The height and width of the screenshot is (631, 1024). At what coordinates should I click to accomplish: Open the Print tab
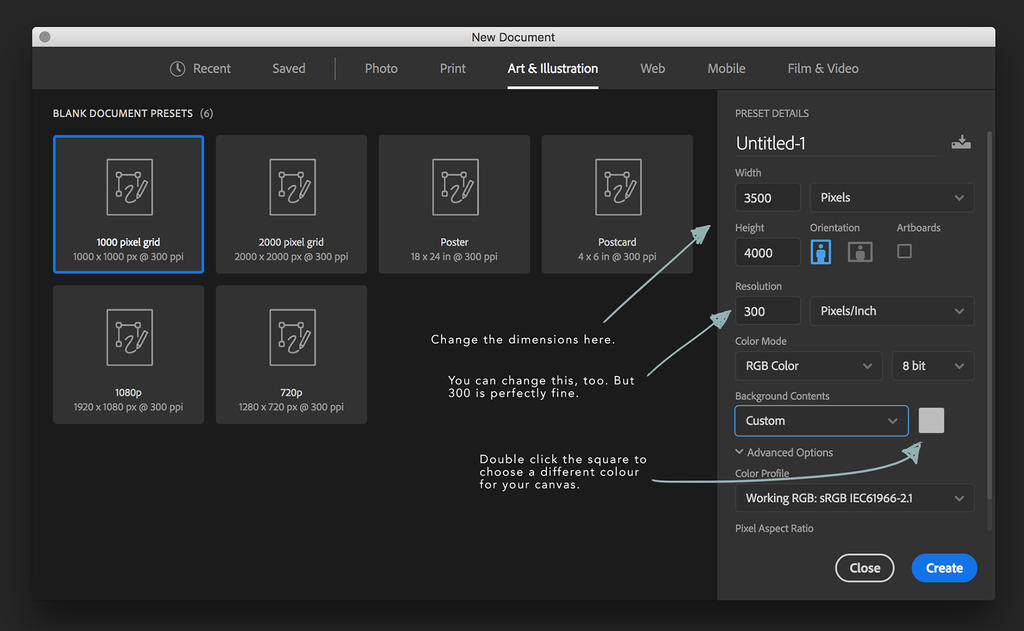(x=453, y=69)
